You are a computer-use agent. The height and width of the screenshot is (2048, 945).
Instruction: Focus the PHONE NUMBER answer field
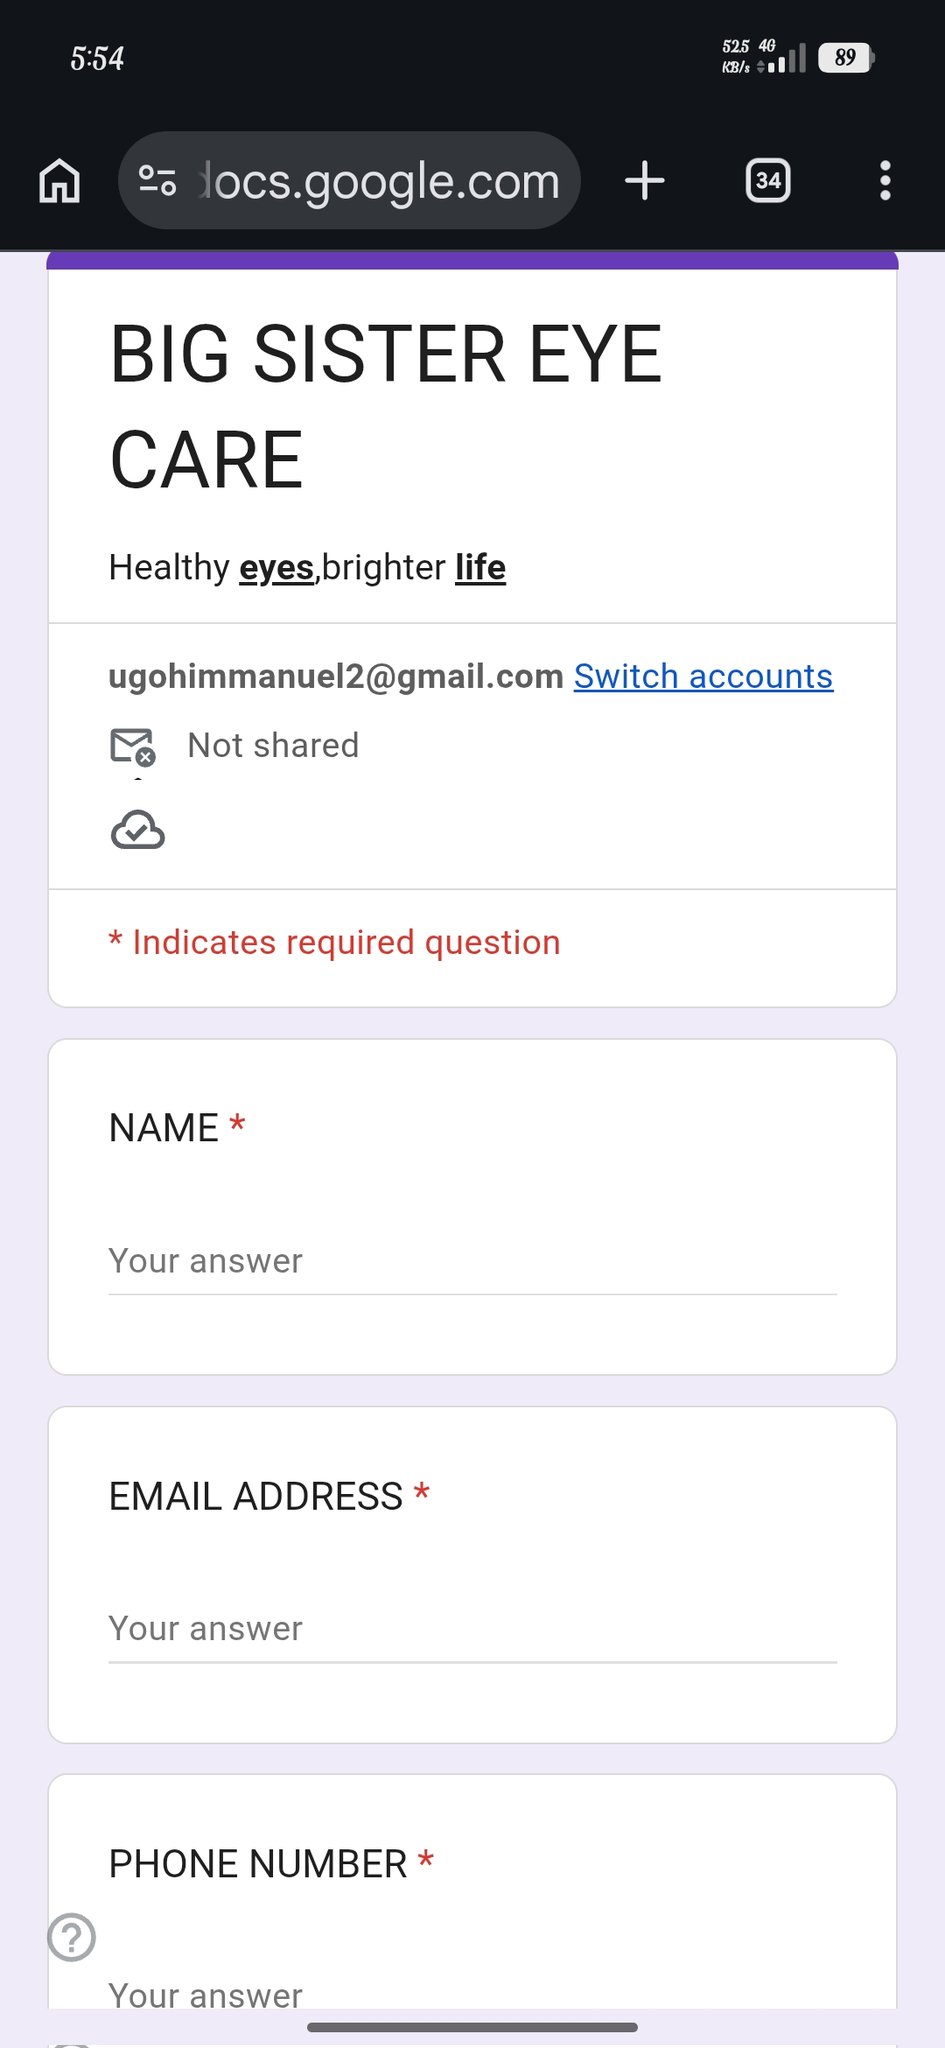472,1994
